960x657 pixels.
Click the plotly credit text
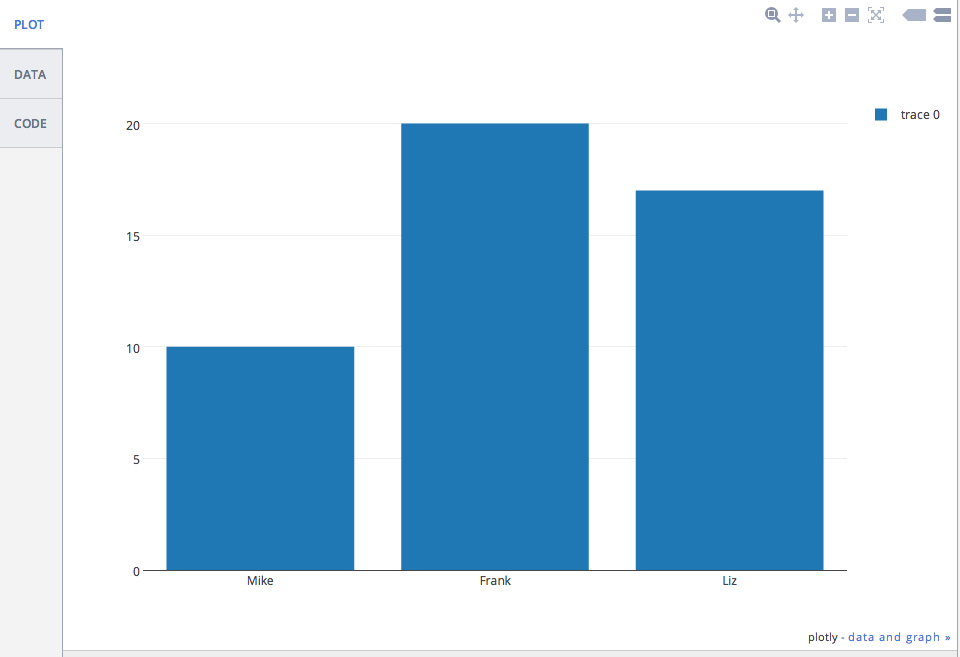(822, 637)
